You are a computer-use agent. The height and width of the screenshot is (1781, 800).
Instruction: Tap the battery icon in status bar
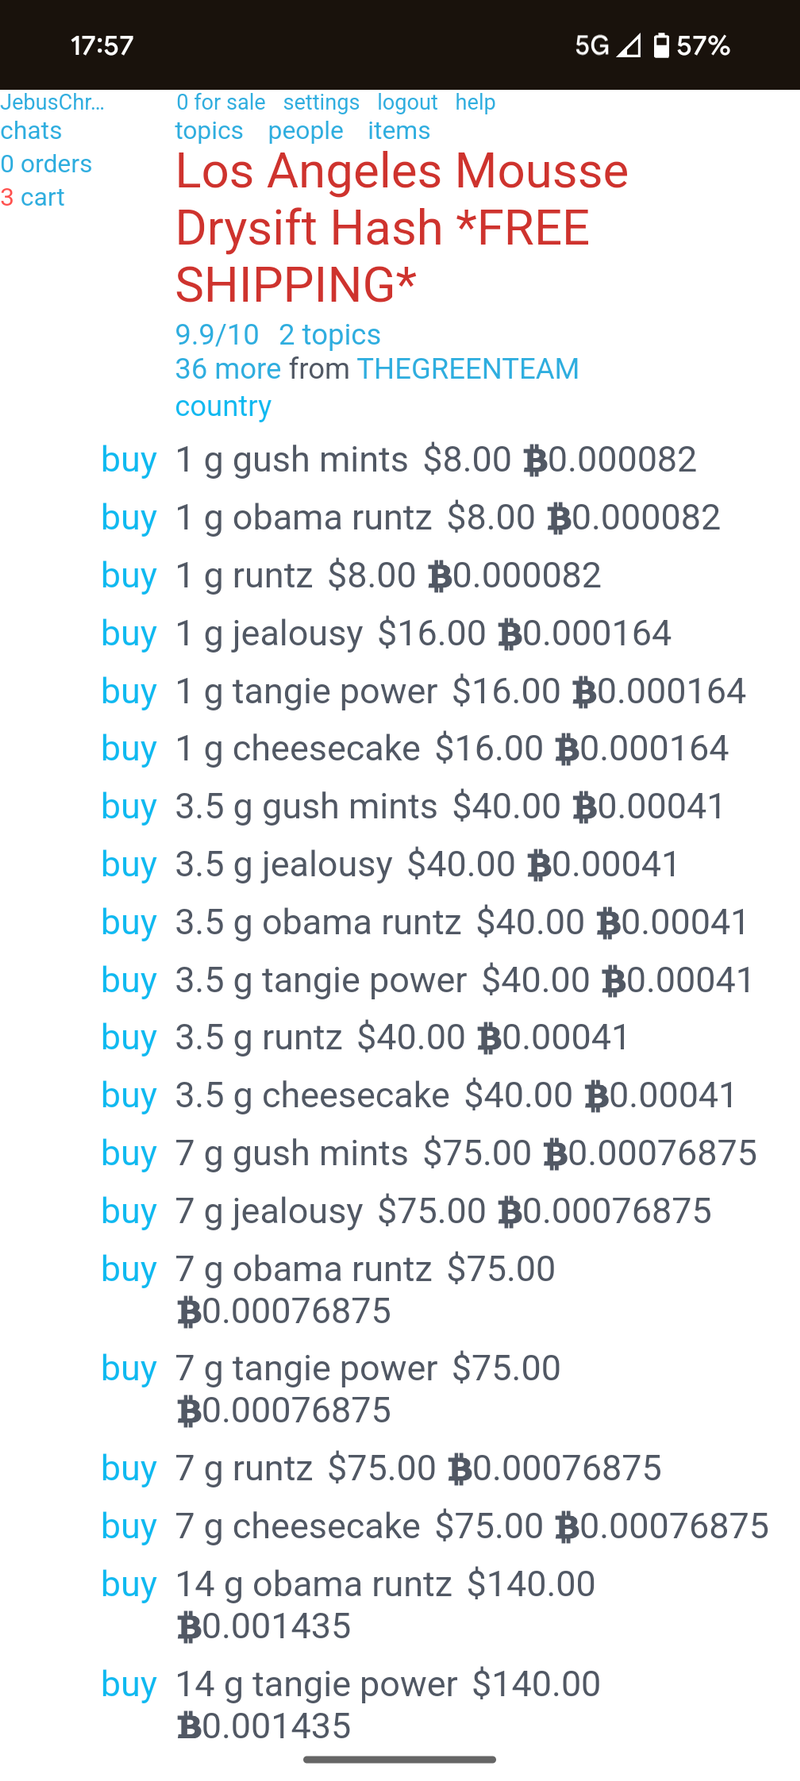661,46
